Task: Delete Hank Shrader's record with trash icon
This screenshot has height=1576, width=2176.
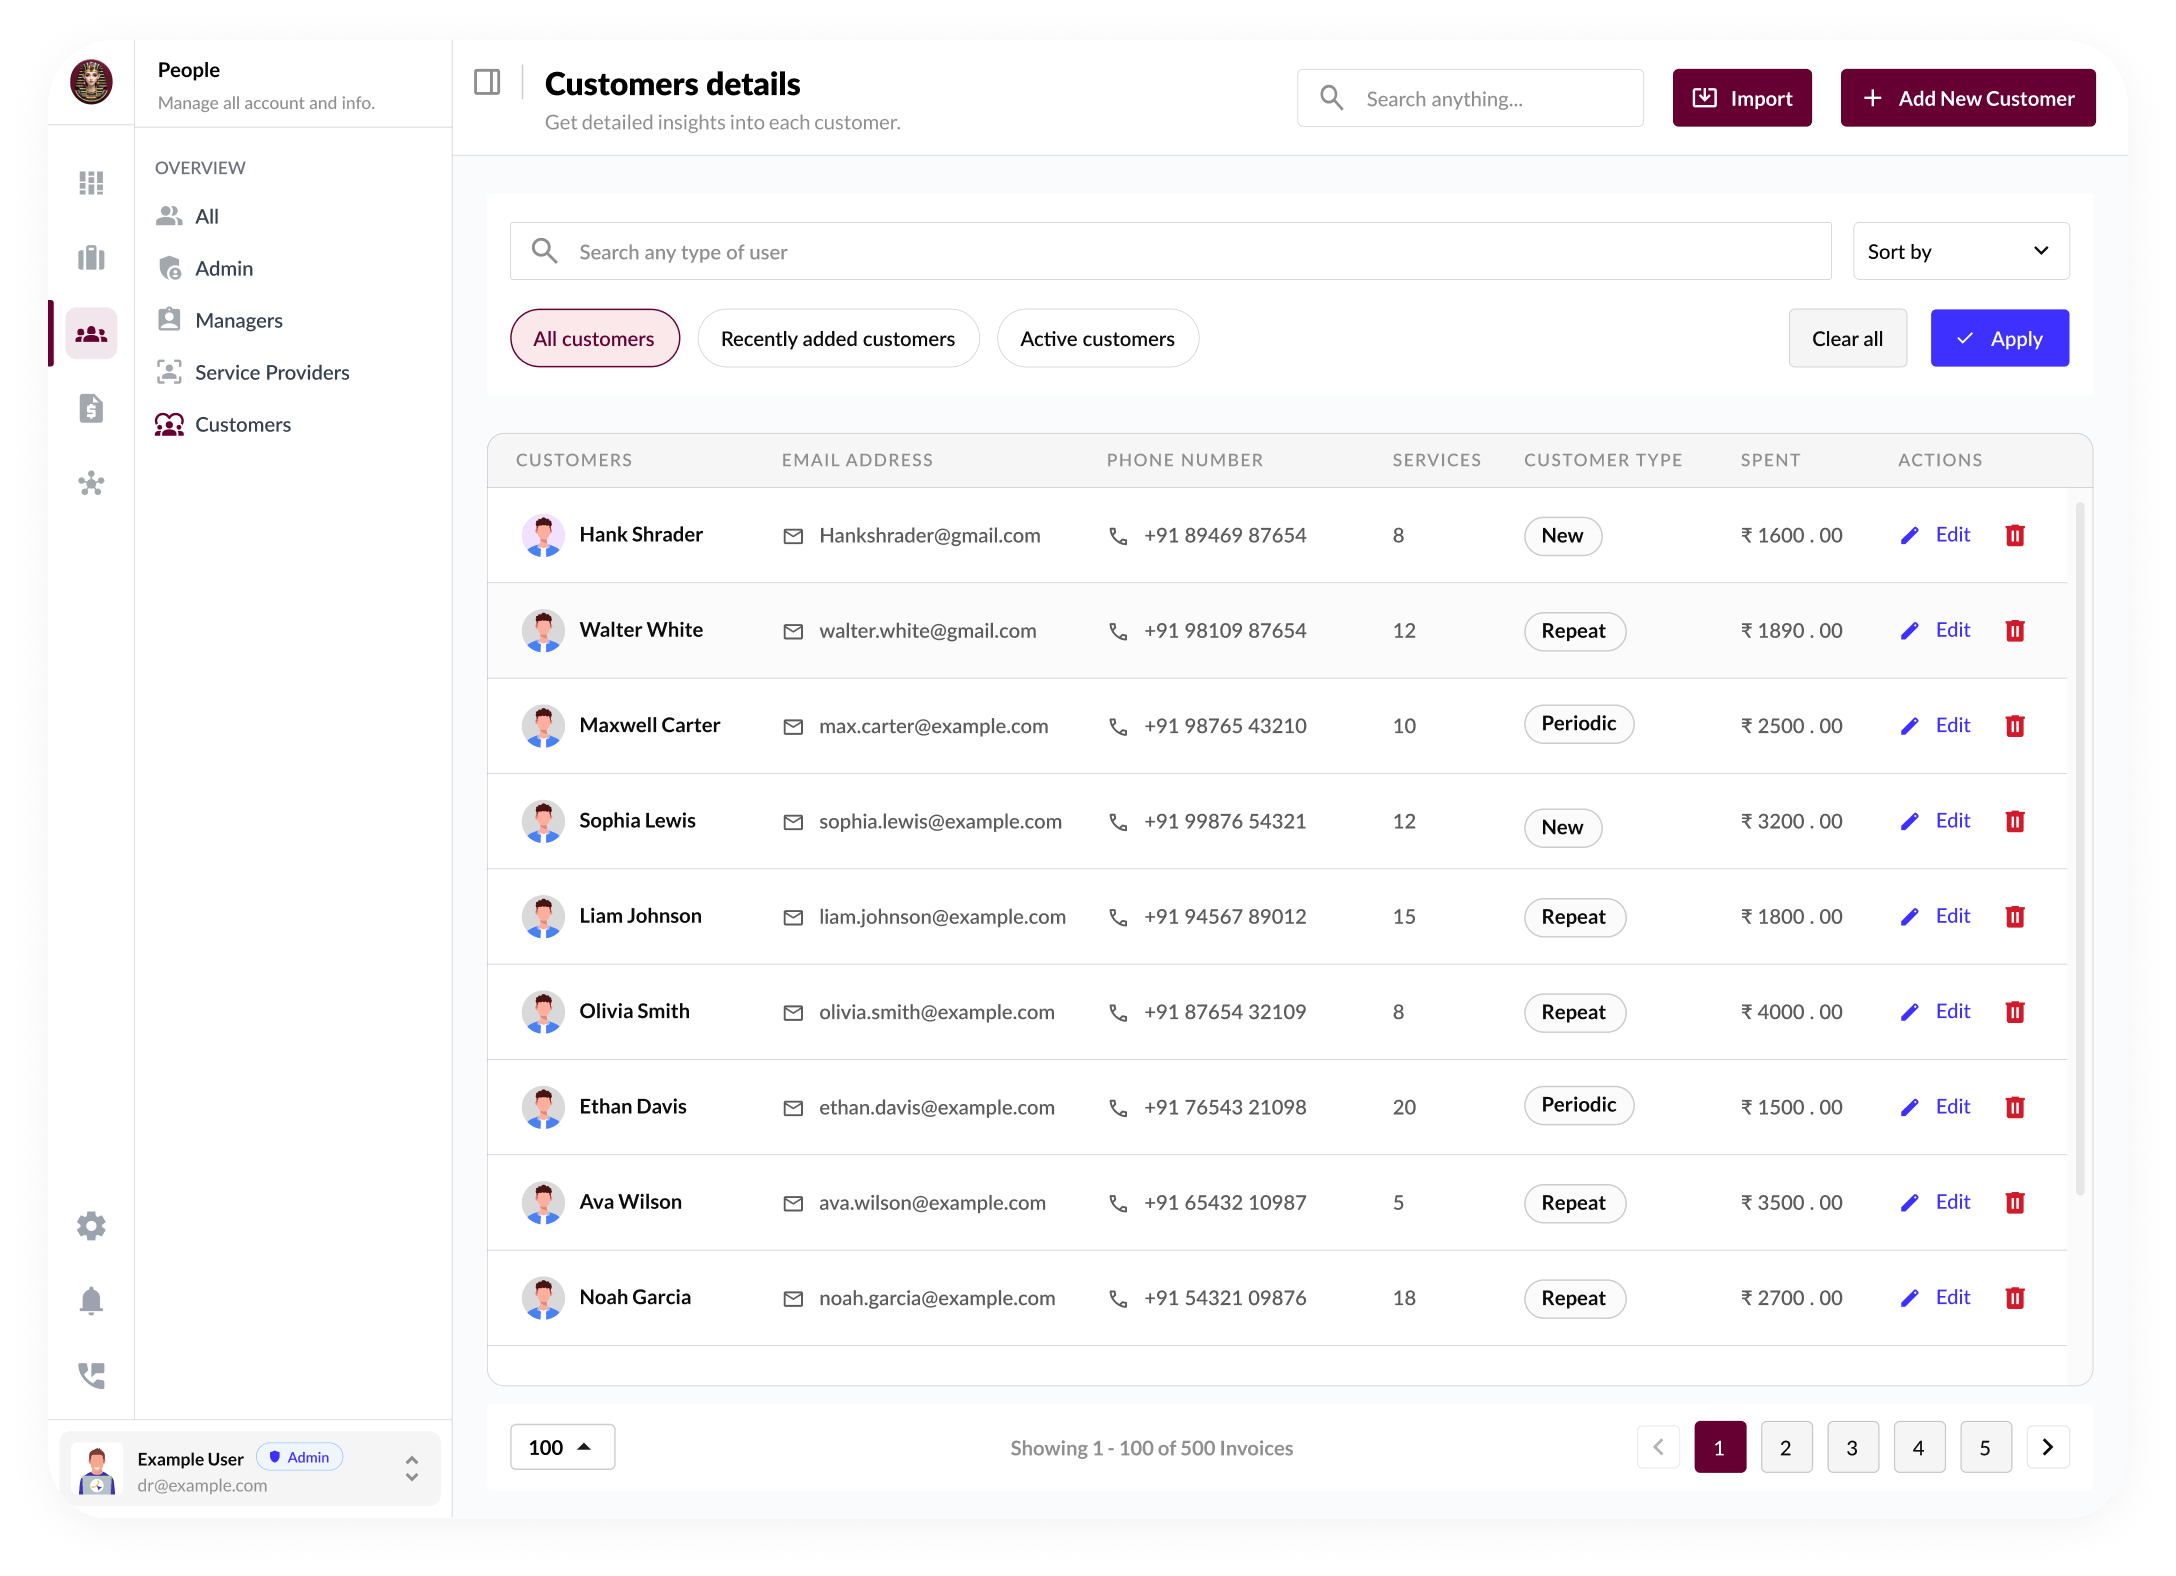Action: tap(2015, 535)
